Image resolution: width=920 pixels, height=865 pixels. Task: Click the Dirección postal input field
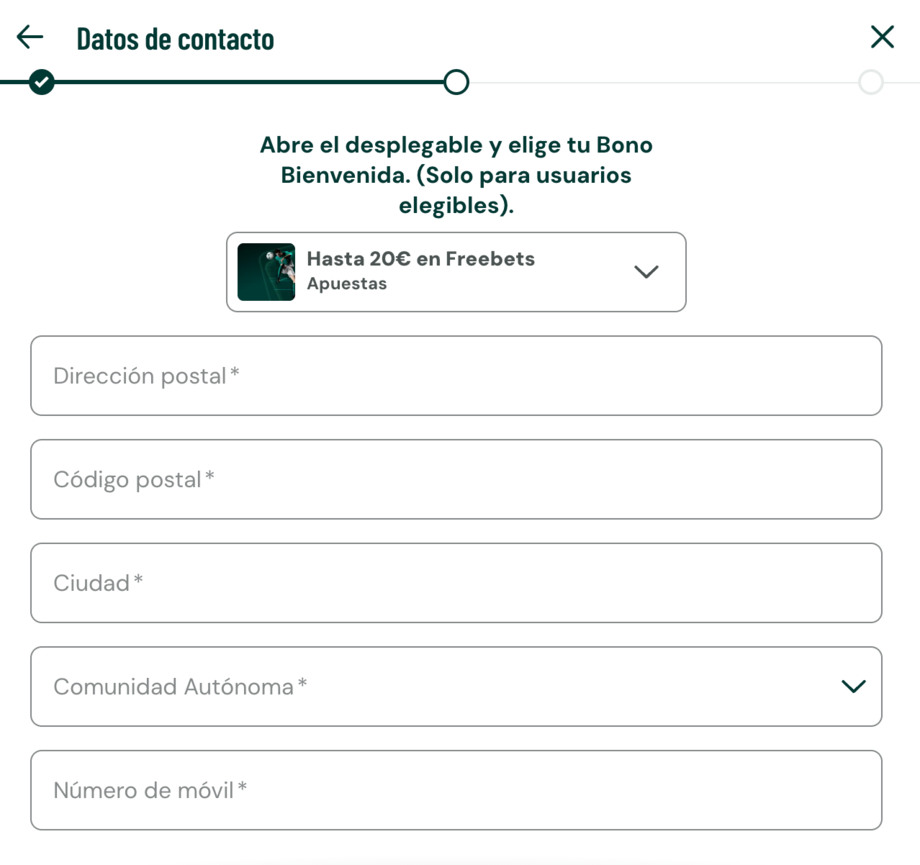click(x=455, y=376)
